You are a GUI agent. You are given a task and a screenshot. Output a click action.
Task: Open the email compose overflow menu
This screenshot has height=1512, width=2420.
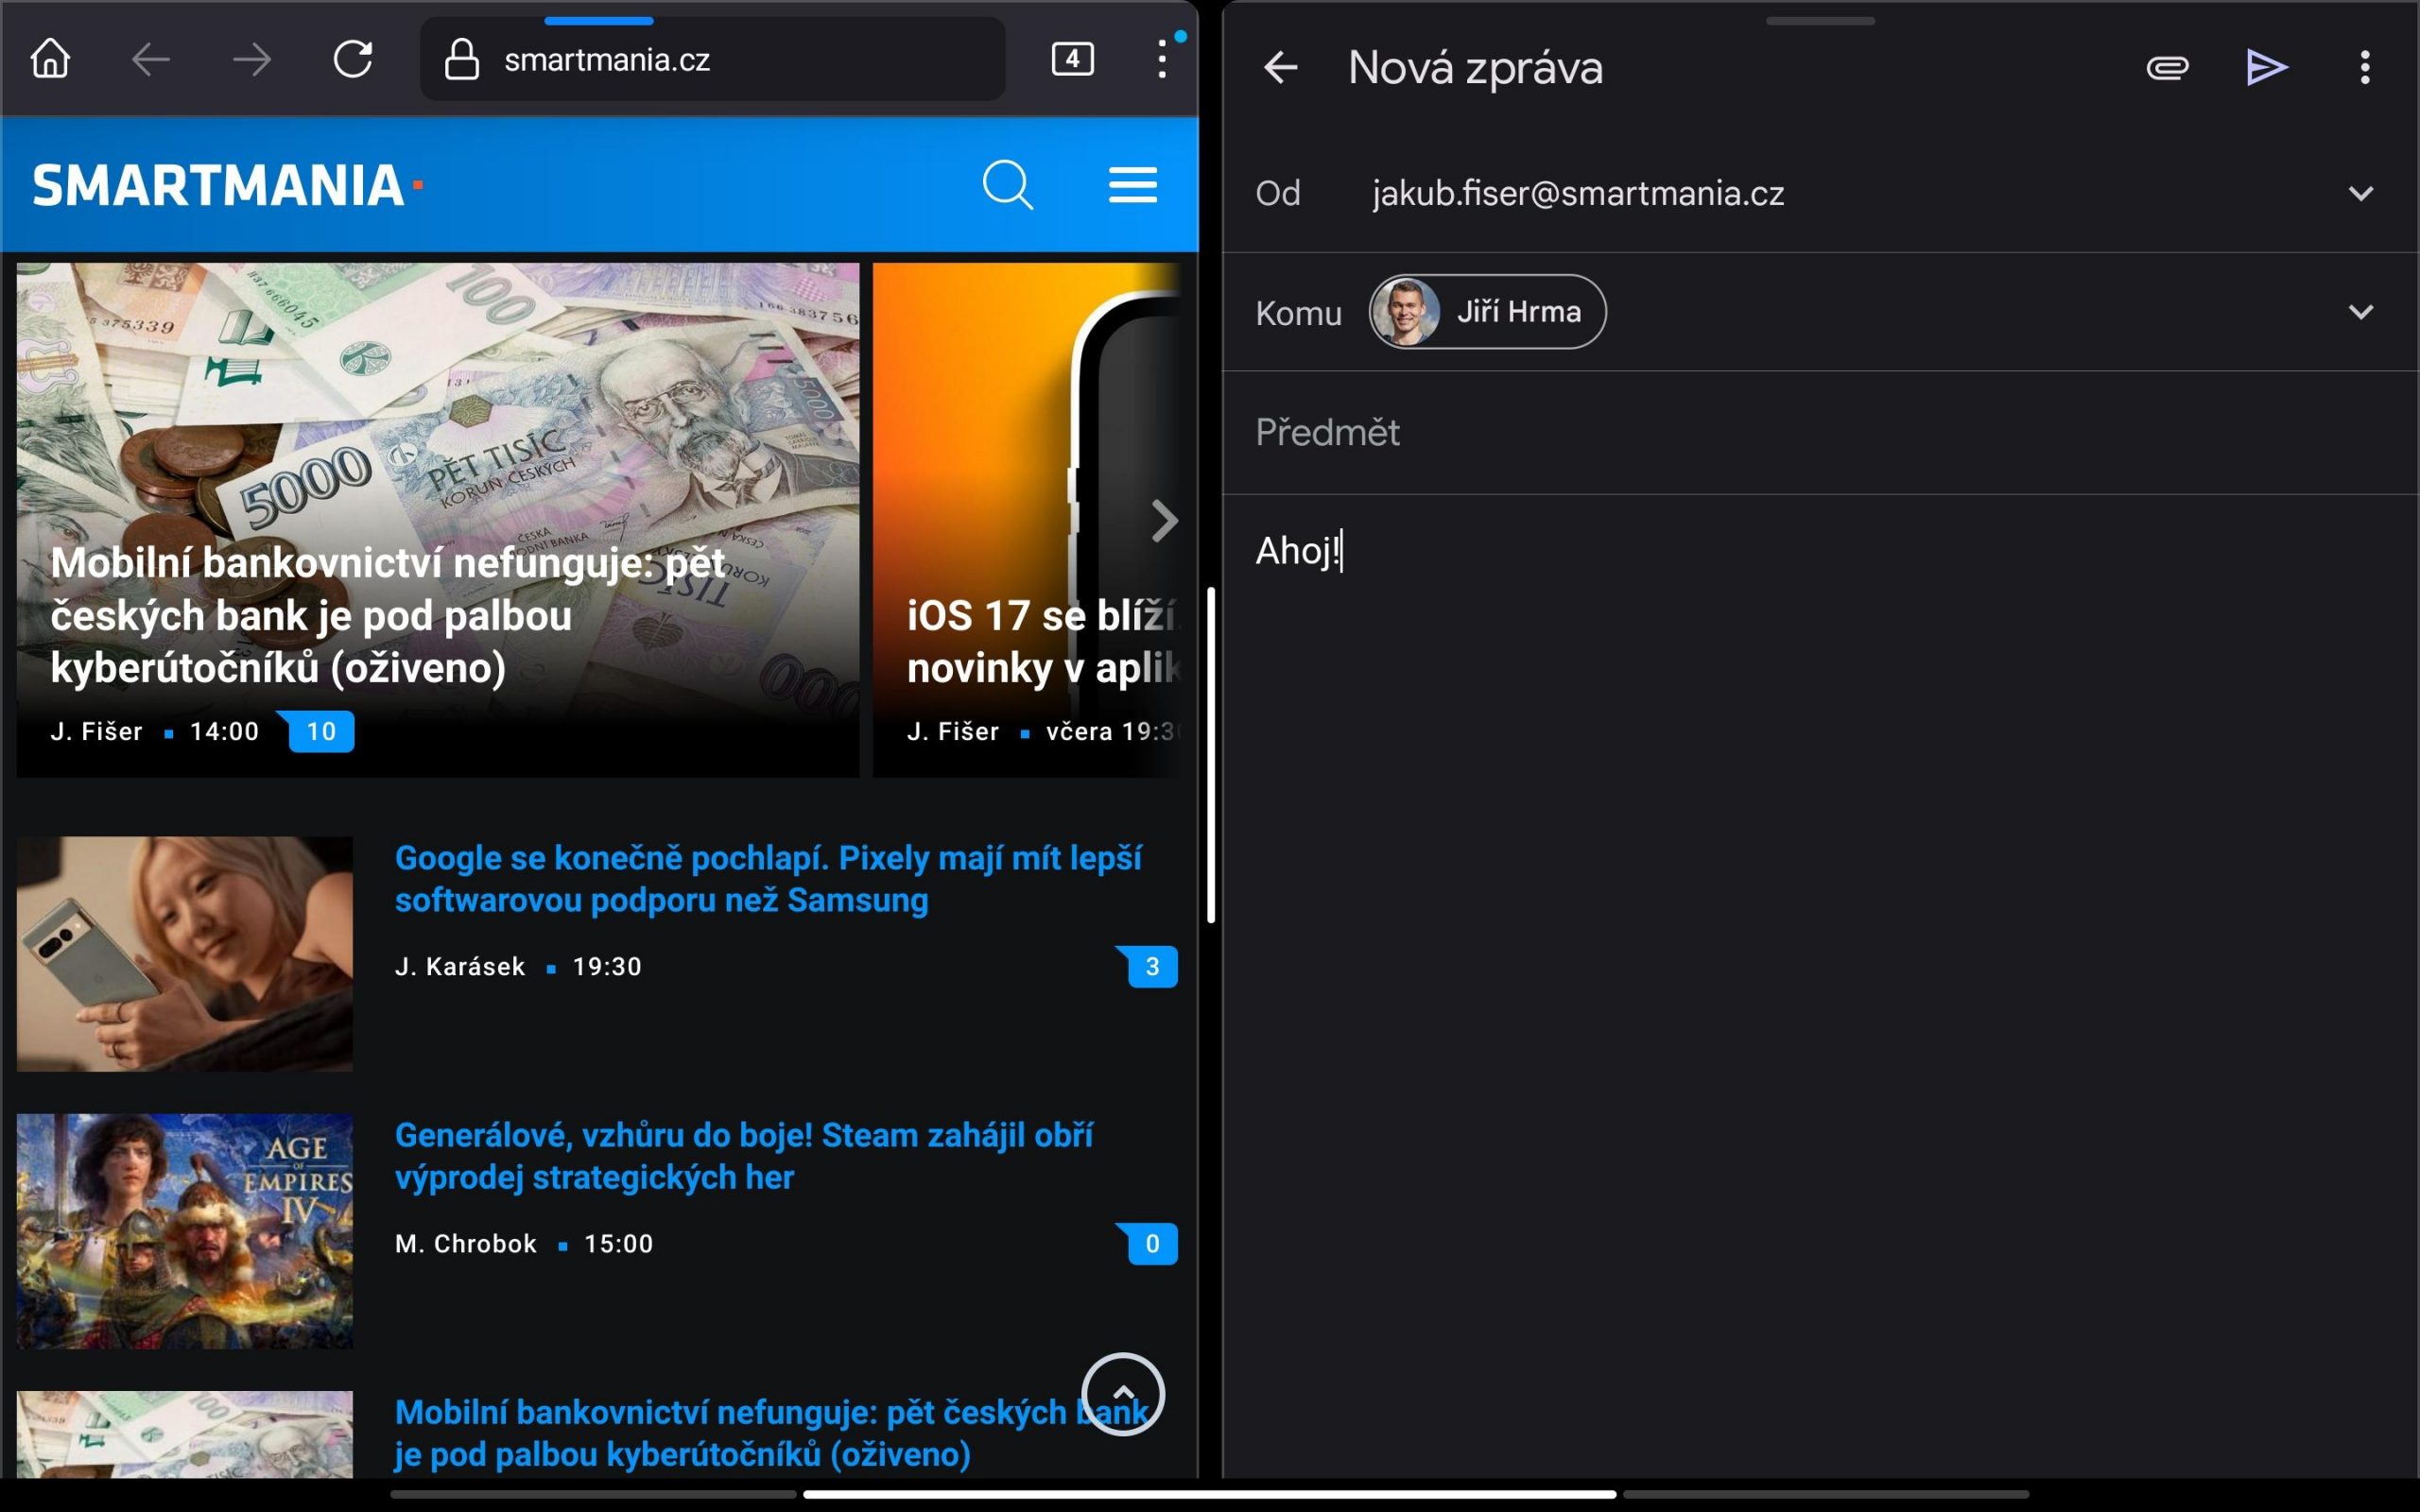(2364, 68)
